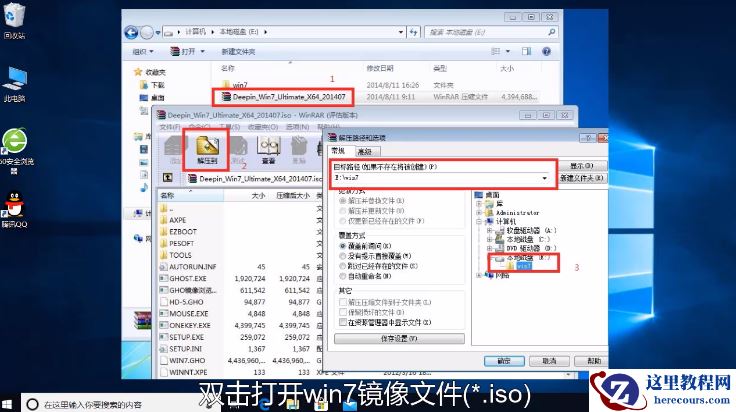Click the 取消 button in extraction dialog
The width and height of the screenshot is (736, 412).
[549, 361]
